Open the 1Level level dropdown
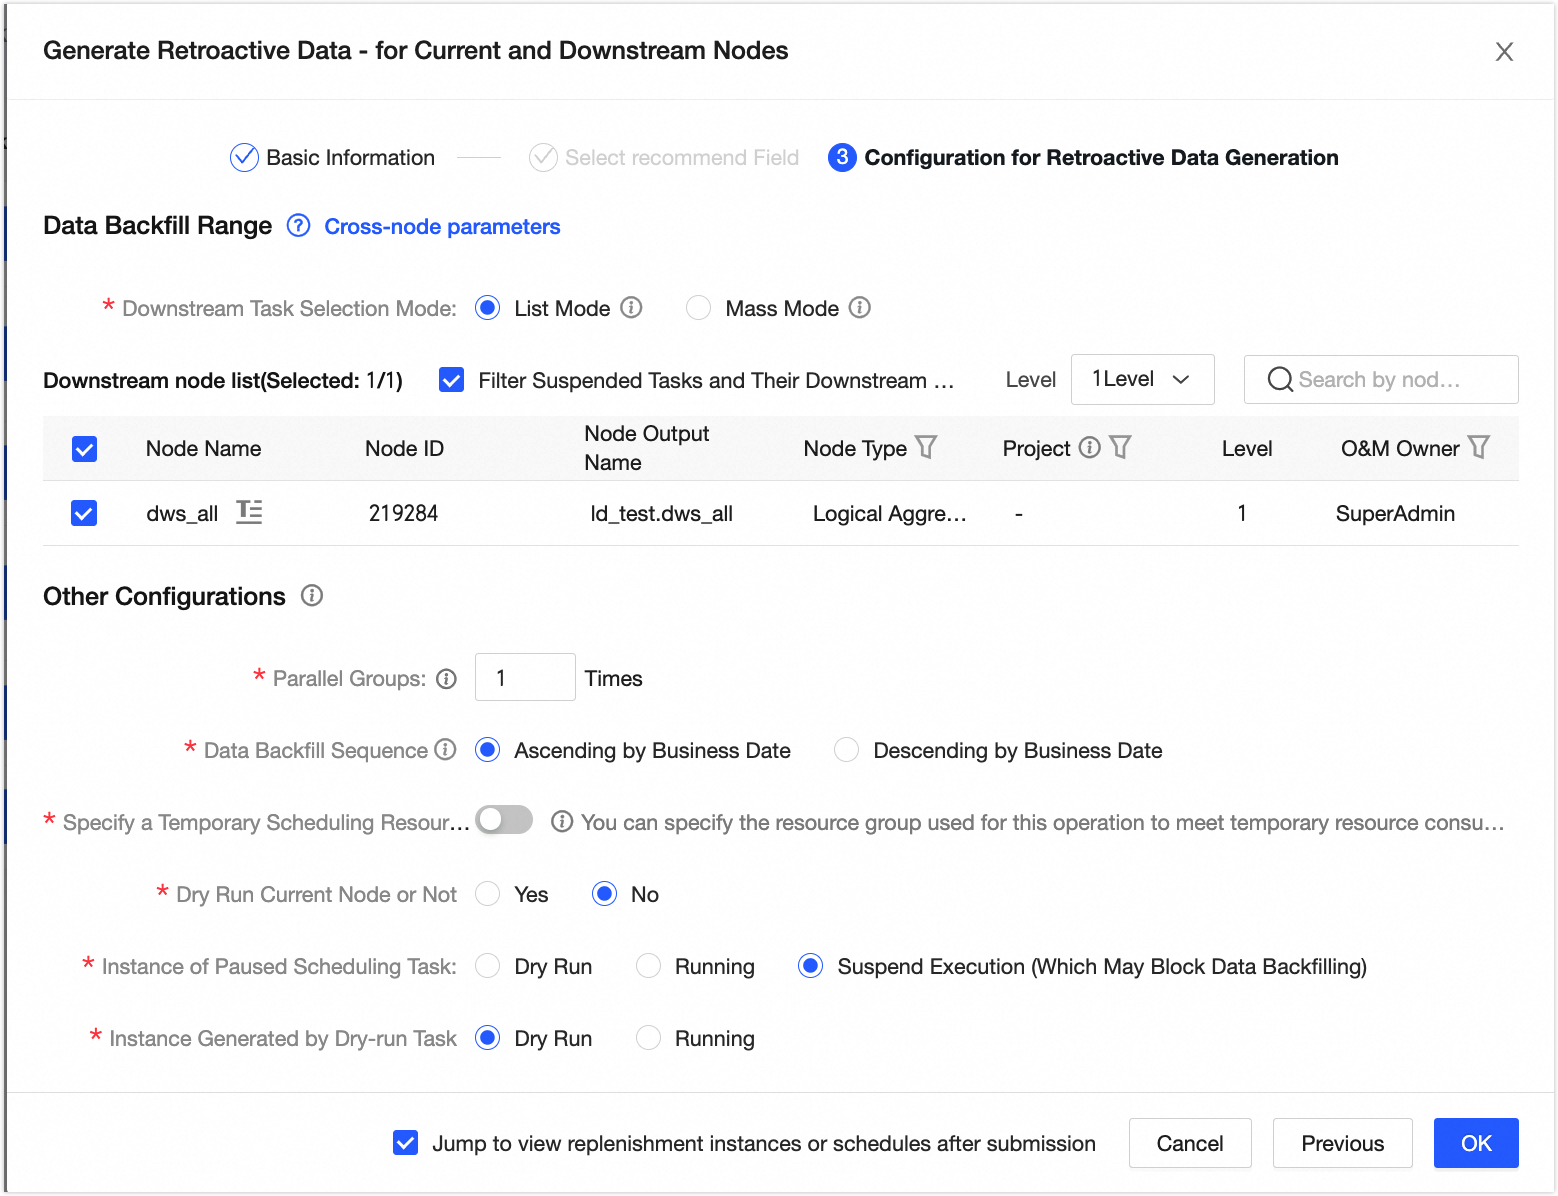 tap(1142, 380)
